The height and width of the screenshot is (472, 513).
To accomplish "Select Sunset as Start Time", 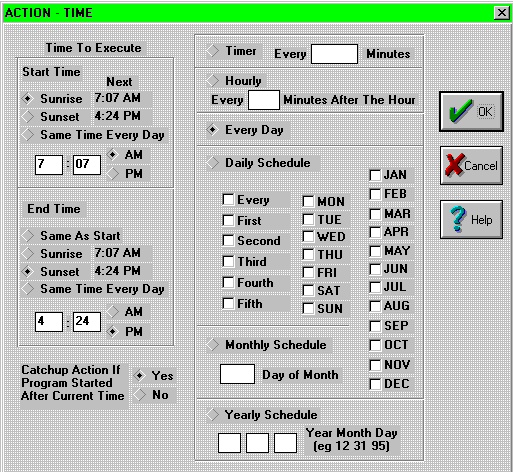I will coord(28,117).
